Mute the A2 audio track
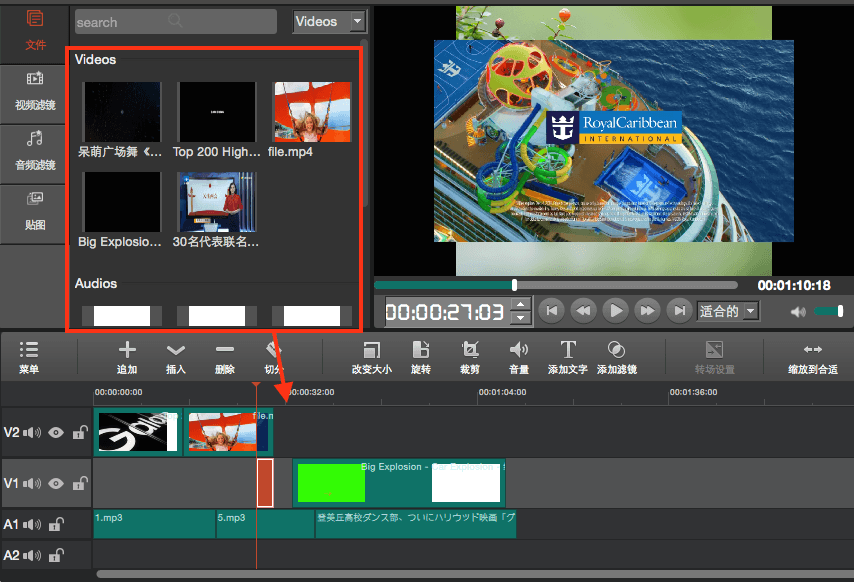The image size is (854, 582). [x=32, y=555]
